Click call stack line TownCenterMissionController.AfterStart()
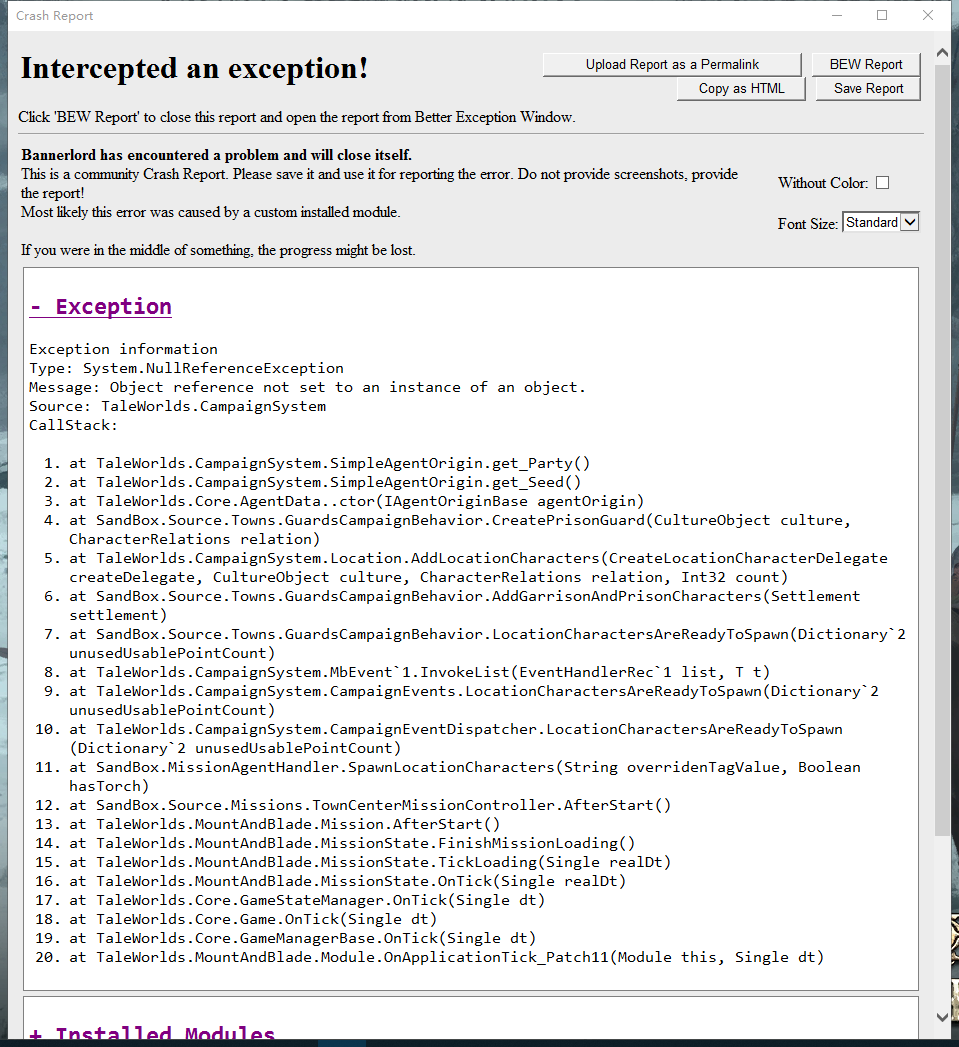 370,805
